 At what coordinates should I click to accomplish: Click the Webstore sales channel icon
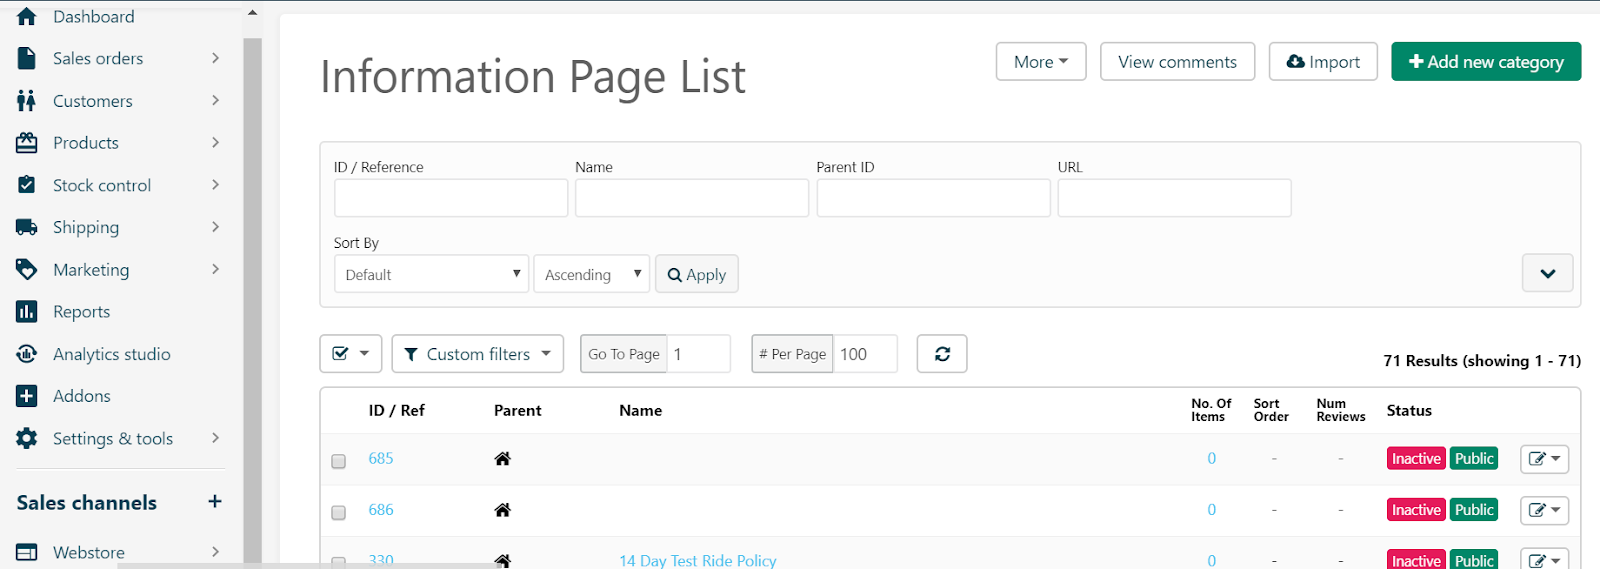coord(27,552)
